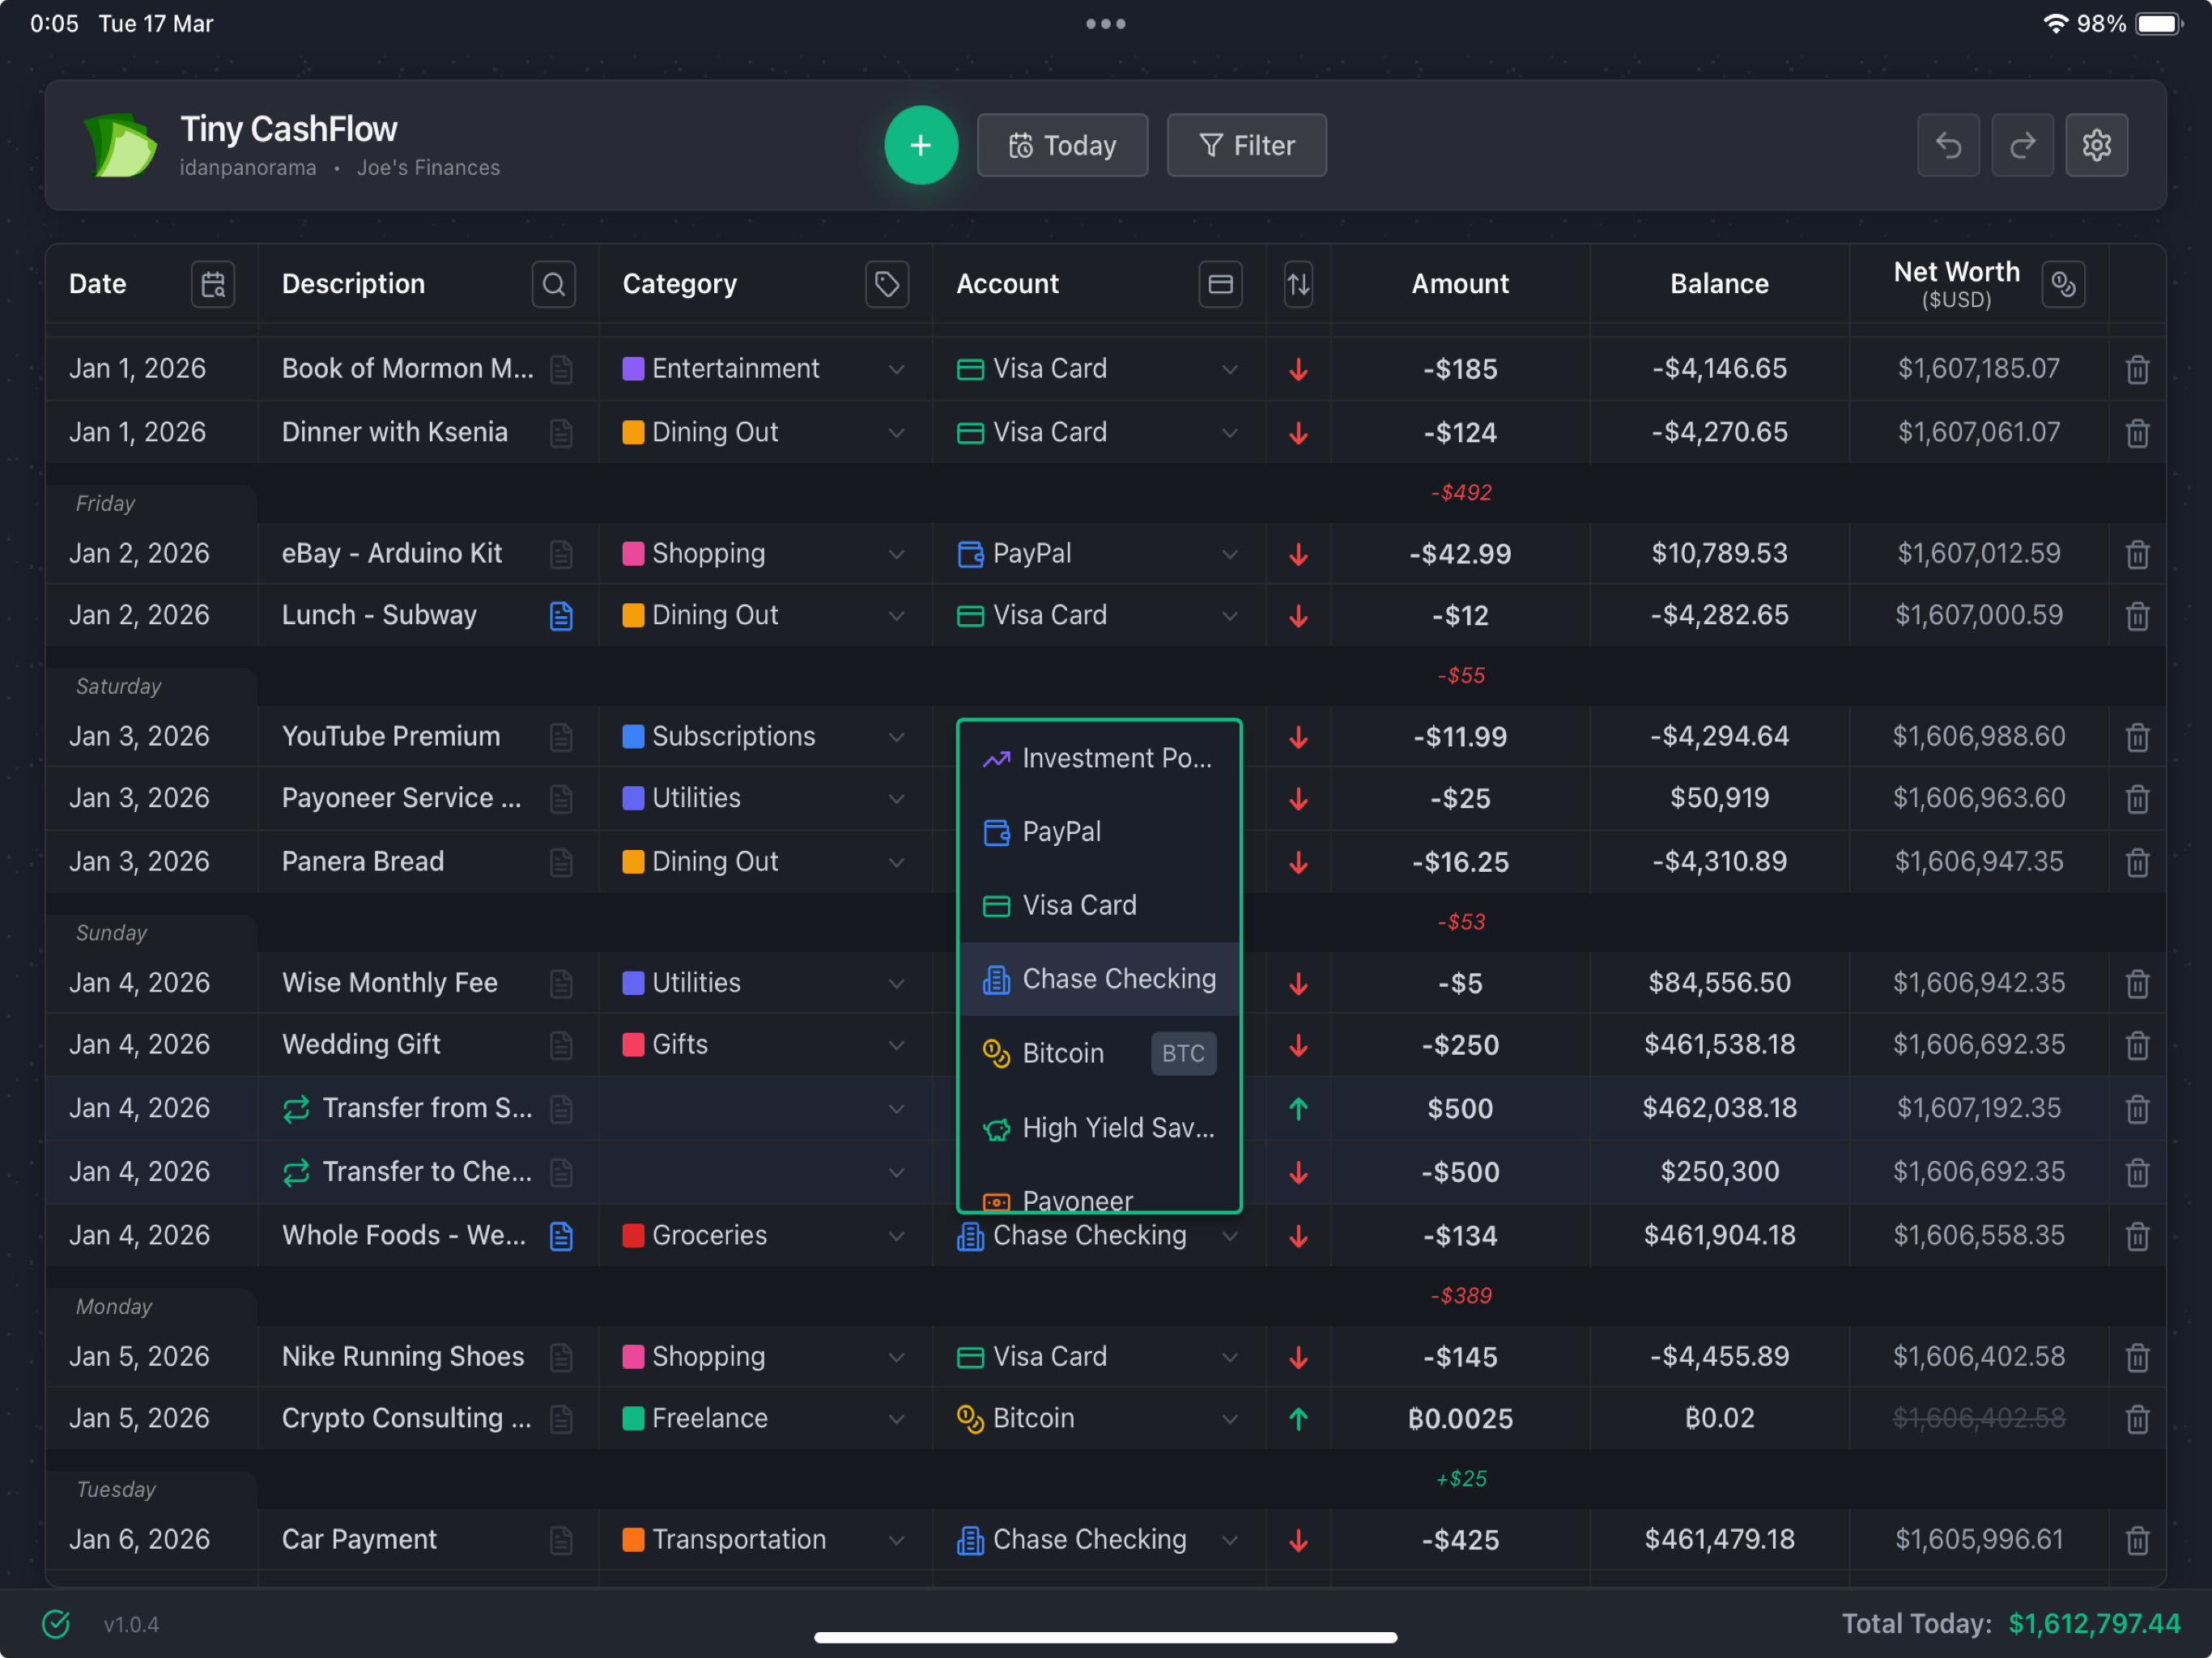Expand the Subscriptions category dropdown
The height and width of the screenshot is (1658, 2212).
coord(895,737)
